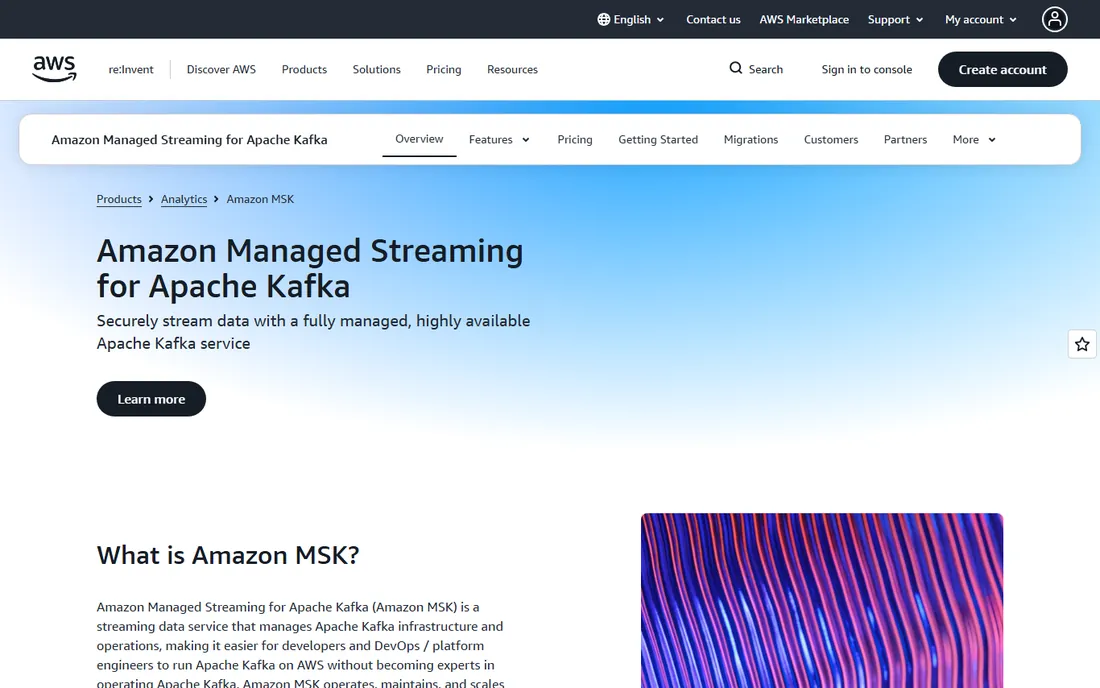Follow the Products breadcrumb link

tap(119, 199)
